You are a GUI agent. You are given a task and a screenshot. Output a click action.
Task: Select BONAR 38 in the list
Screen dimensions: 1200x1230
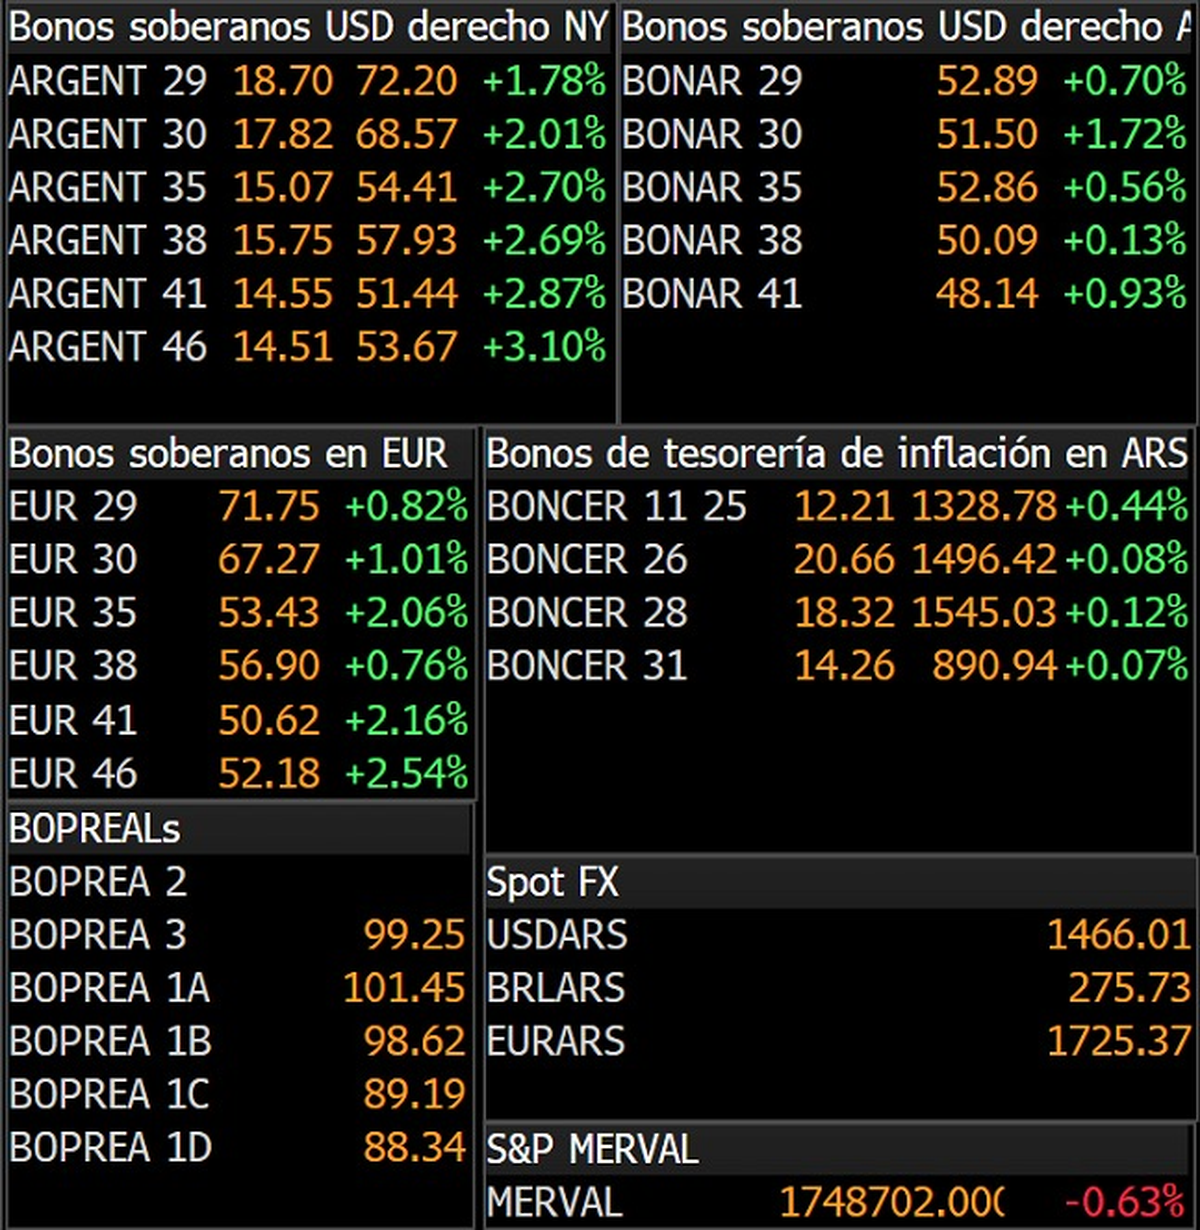click(712, 240)
